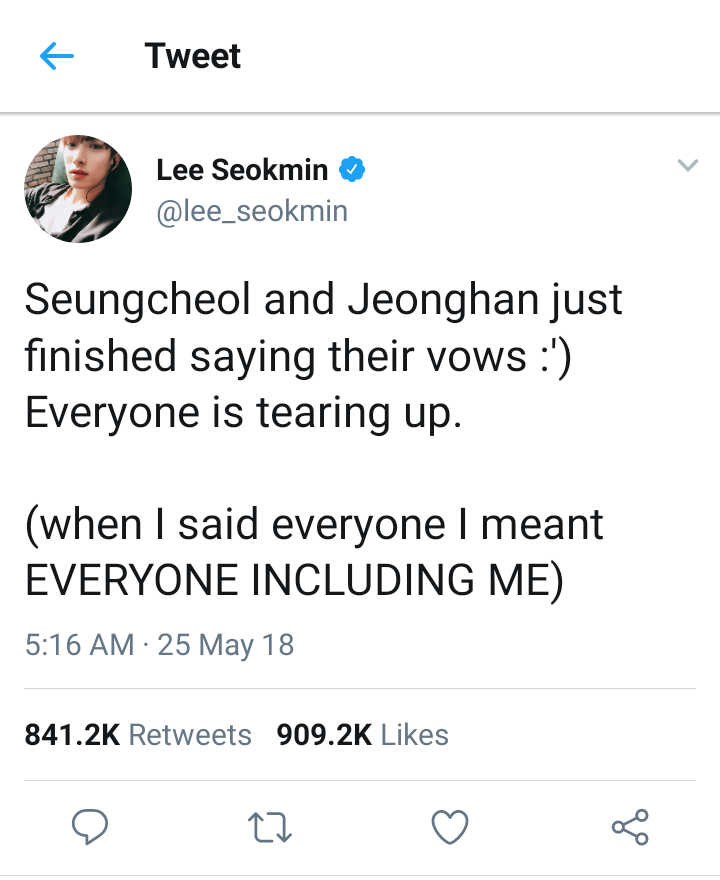
Task: Tap the tweet text about Seungcheol and Jeonghan
Action: tap(324, 441)
